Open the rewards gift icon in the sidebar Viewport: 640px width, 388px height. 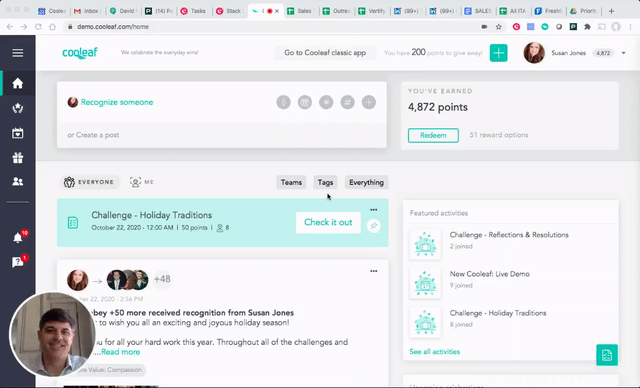pyautogui.click(x=18, y=157)
